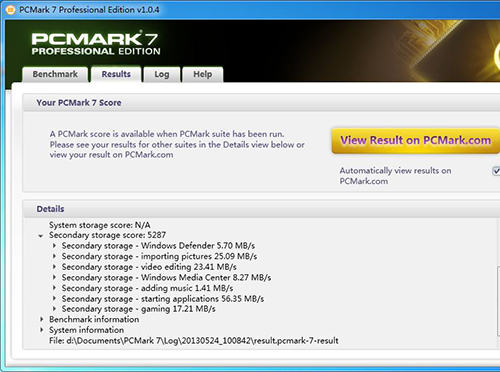Image resolution: width=500 pixels, height=372 pixels.
Task: Select the System storage score: N/A row
Action: [x=100, y=225]
